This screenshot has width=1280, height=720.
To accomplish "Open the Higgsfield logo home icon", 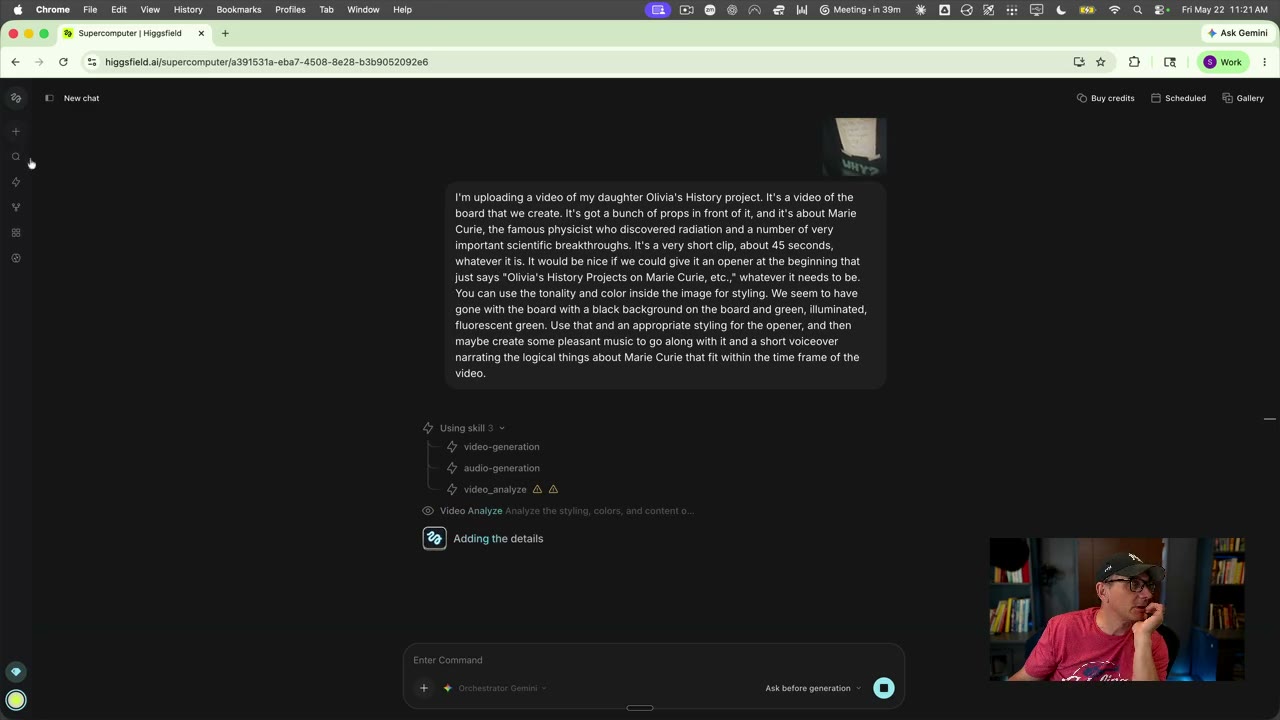I will tap(16, 98).
